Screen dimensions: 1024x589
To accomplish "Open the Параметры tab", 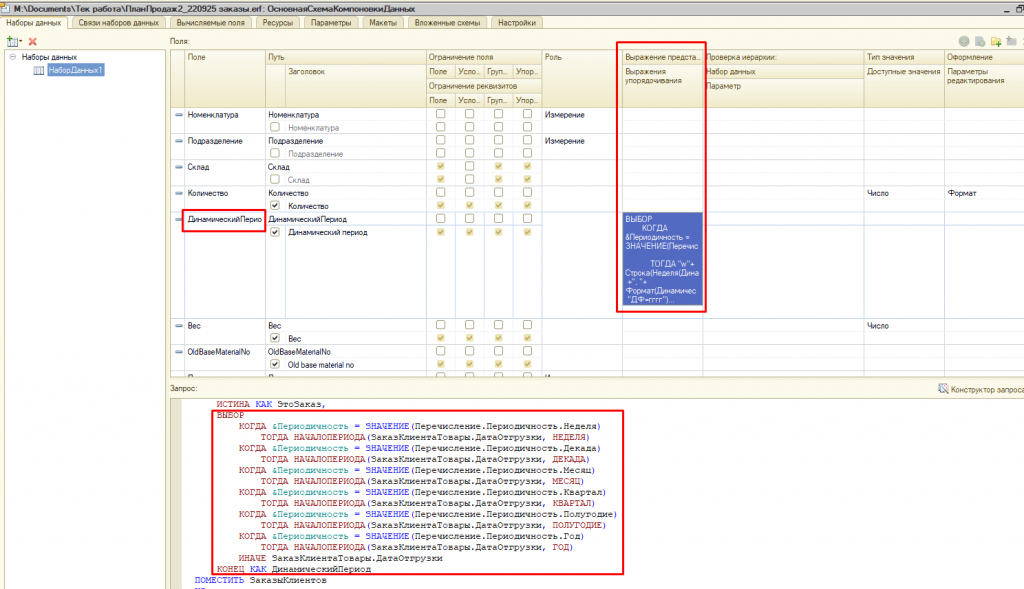I will (x=330, y=22).
